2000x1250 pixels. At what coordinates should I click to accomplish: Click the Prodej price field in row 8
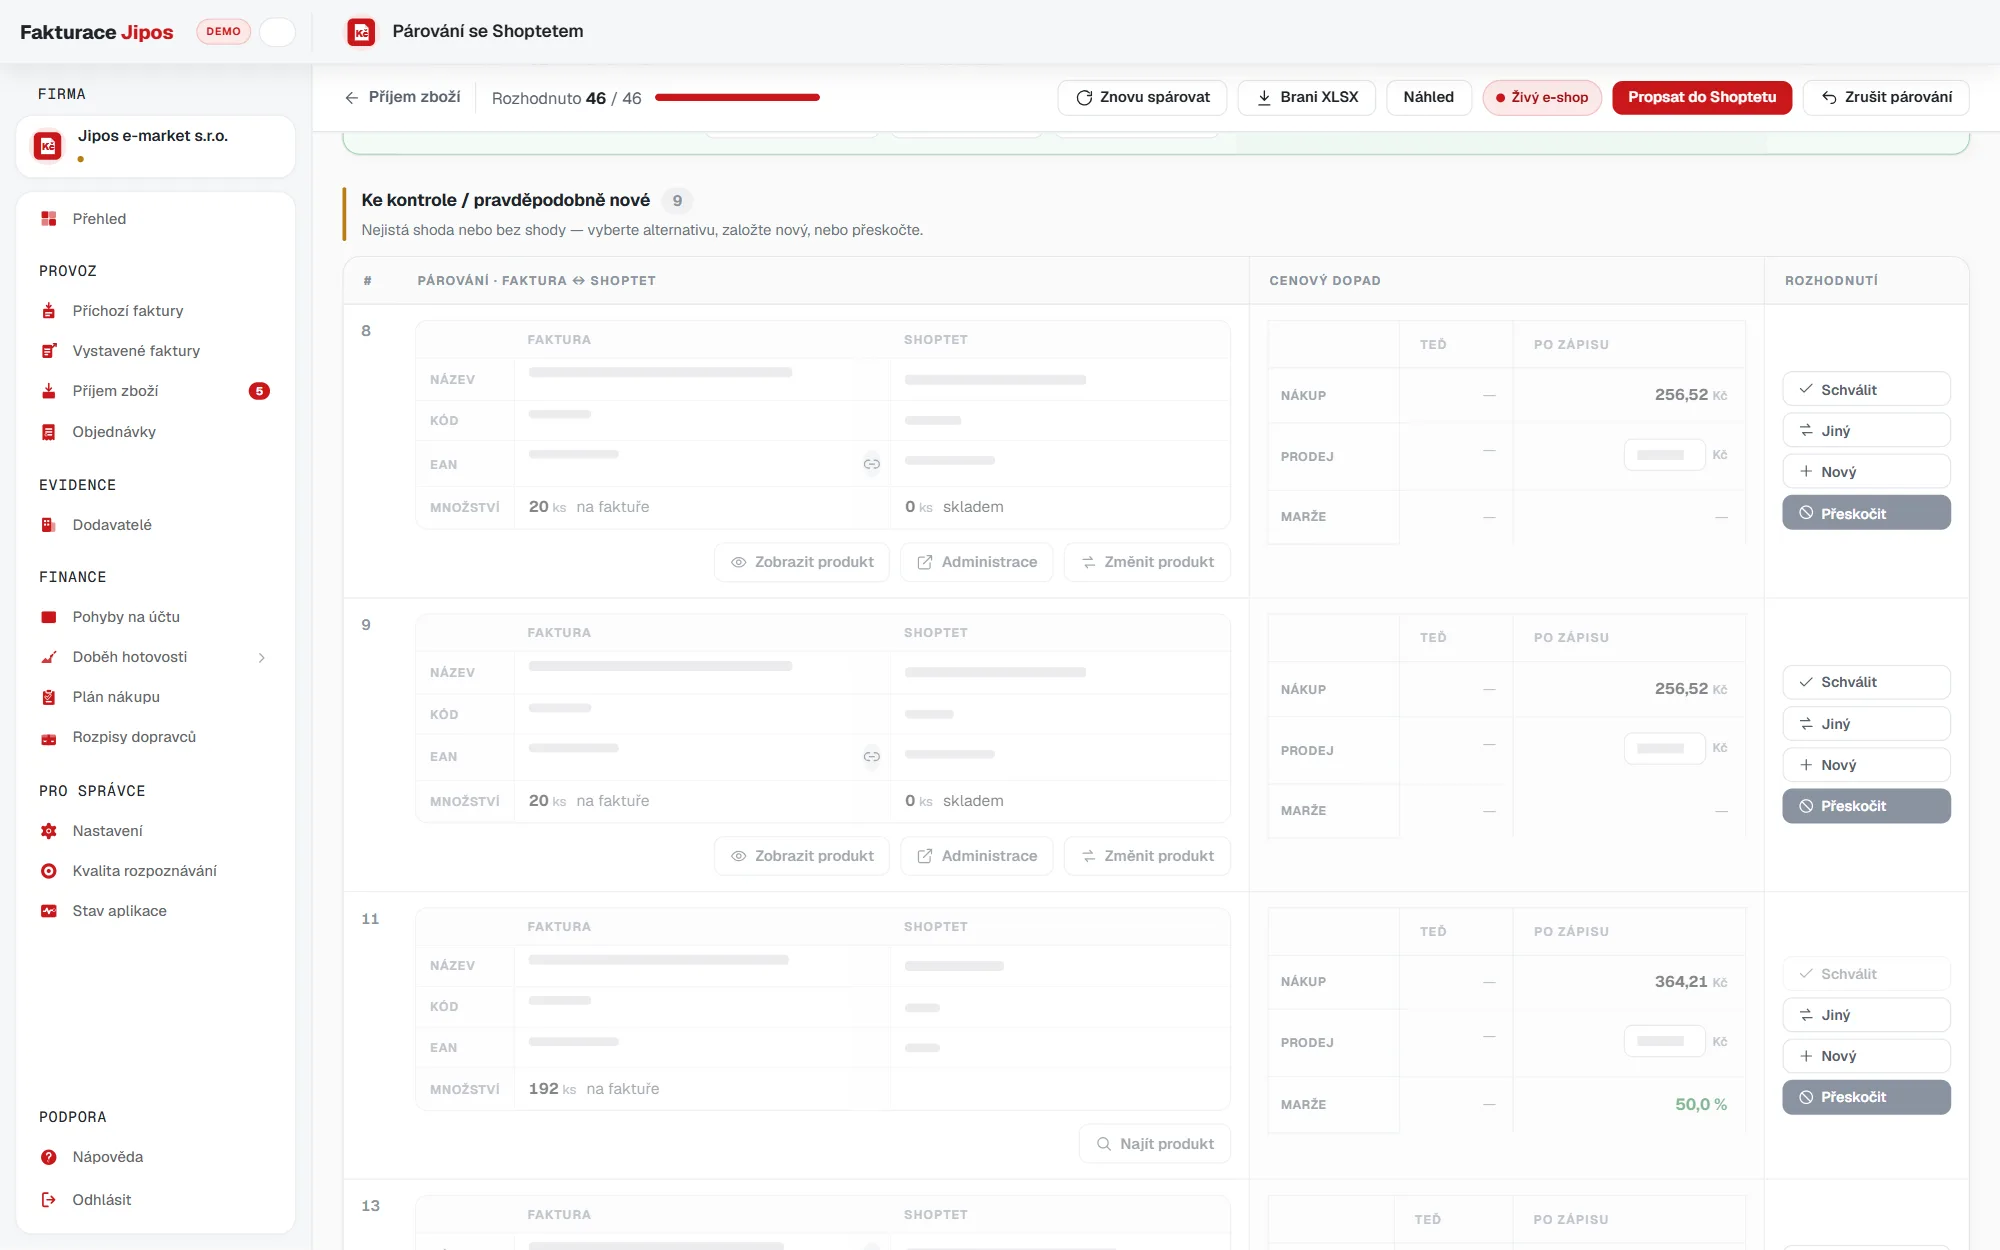1664,455
